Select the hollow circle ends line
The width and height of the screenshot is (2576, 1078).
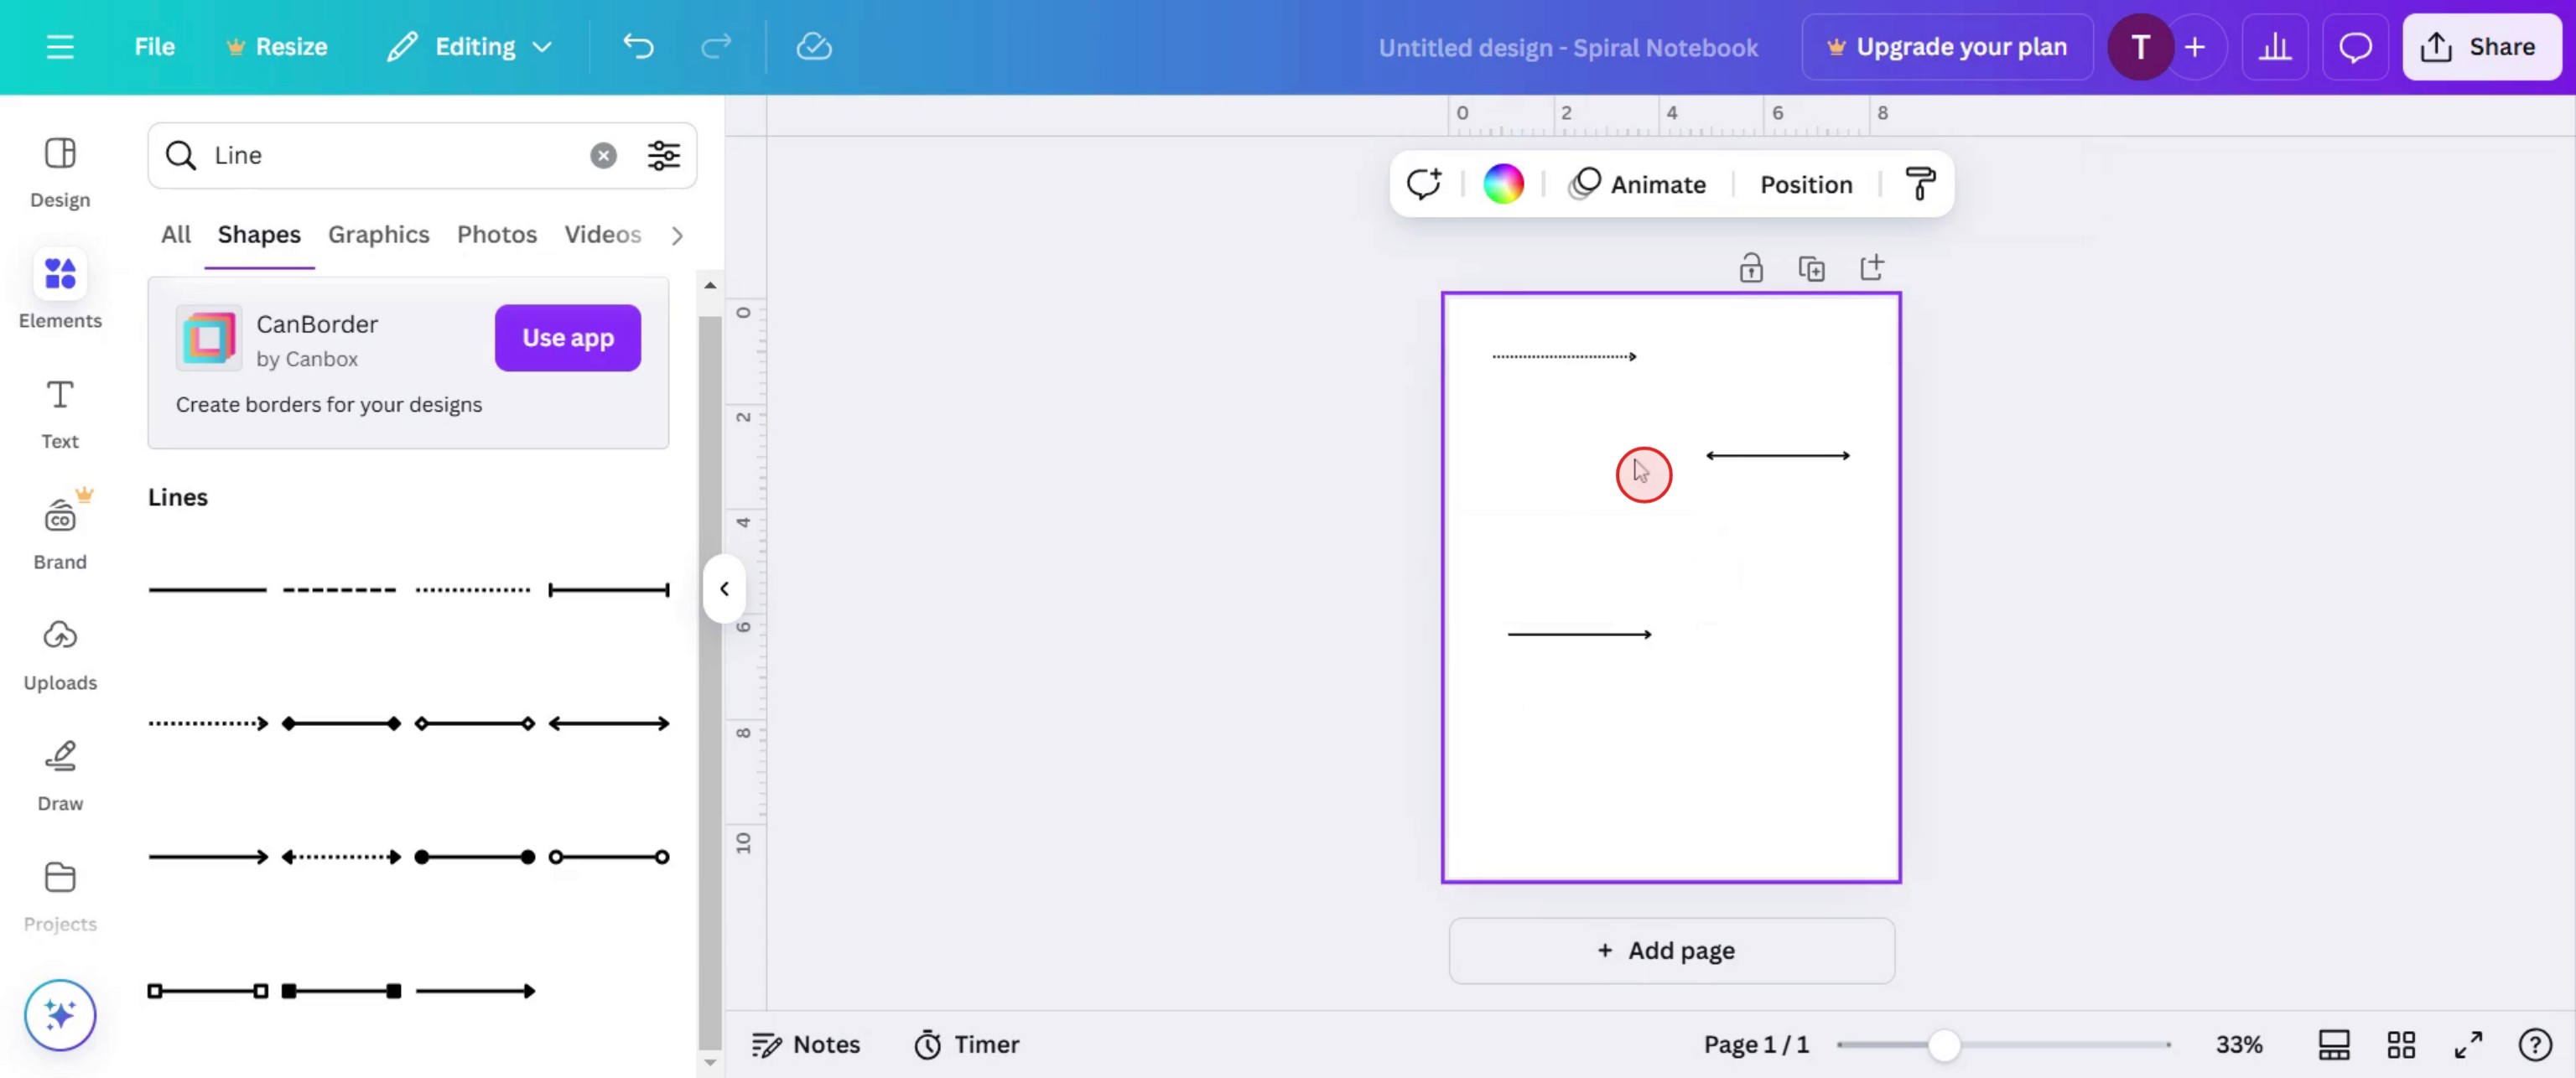pyautogui.click(x=608, y=857)
